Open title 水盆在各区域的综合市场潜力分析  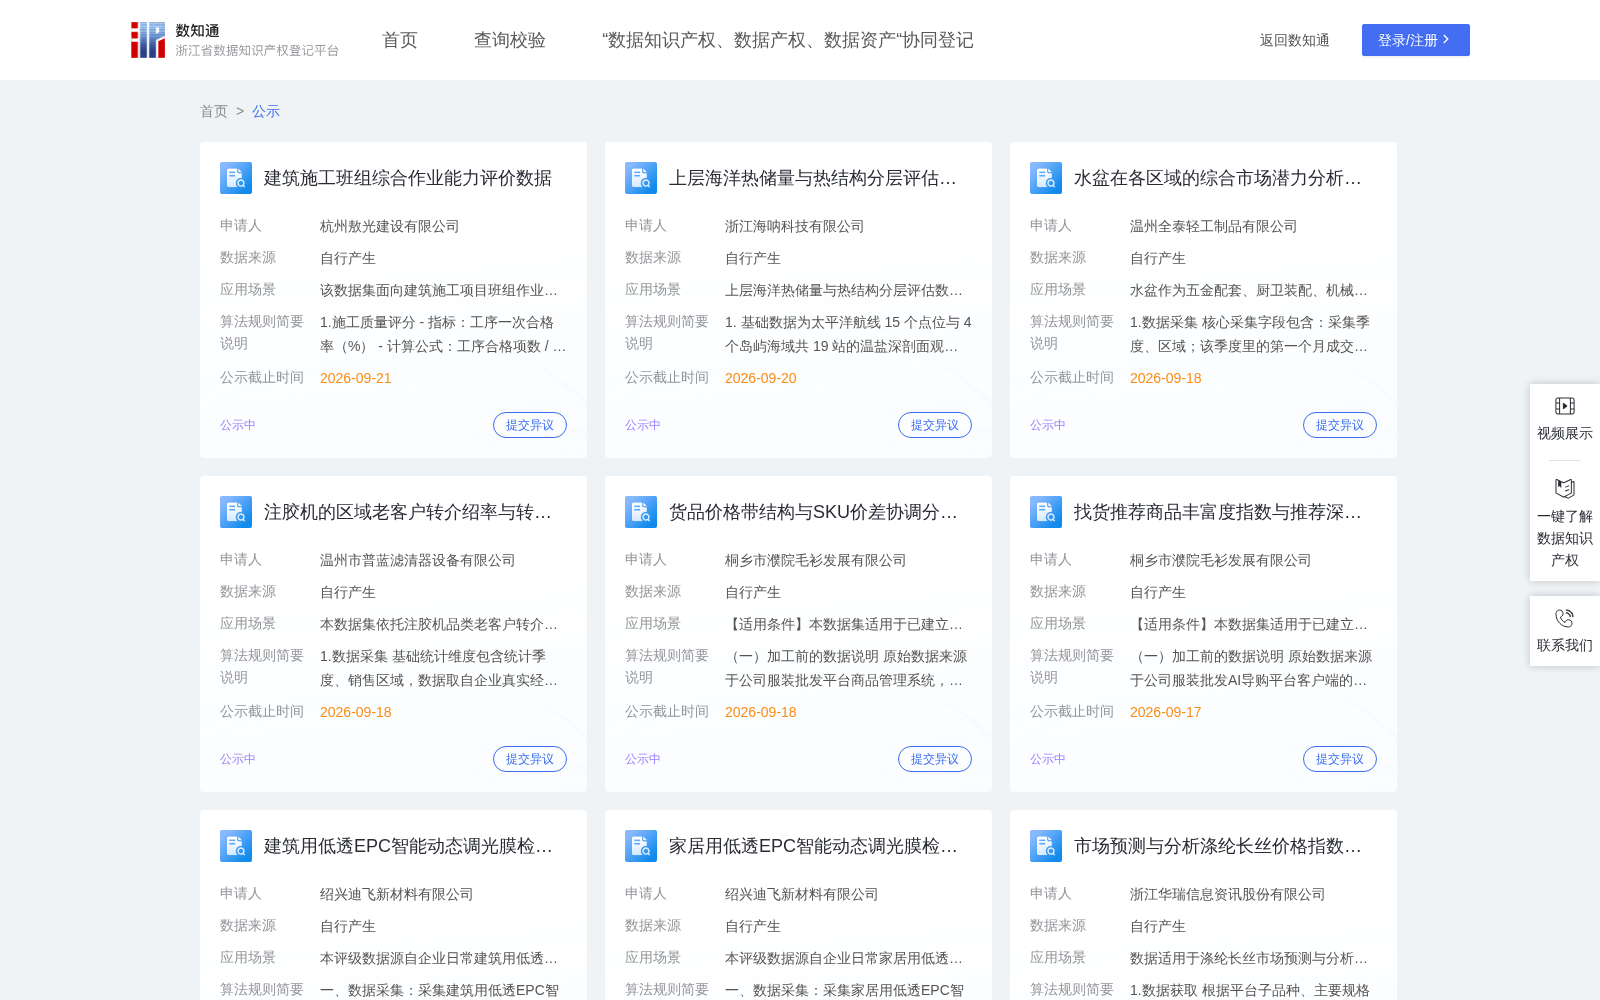click(x=1218, y=178)
